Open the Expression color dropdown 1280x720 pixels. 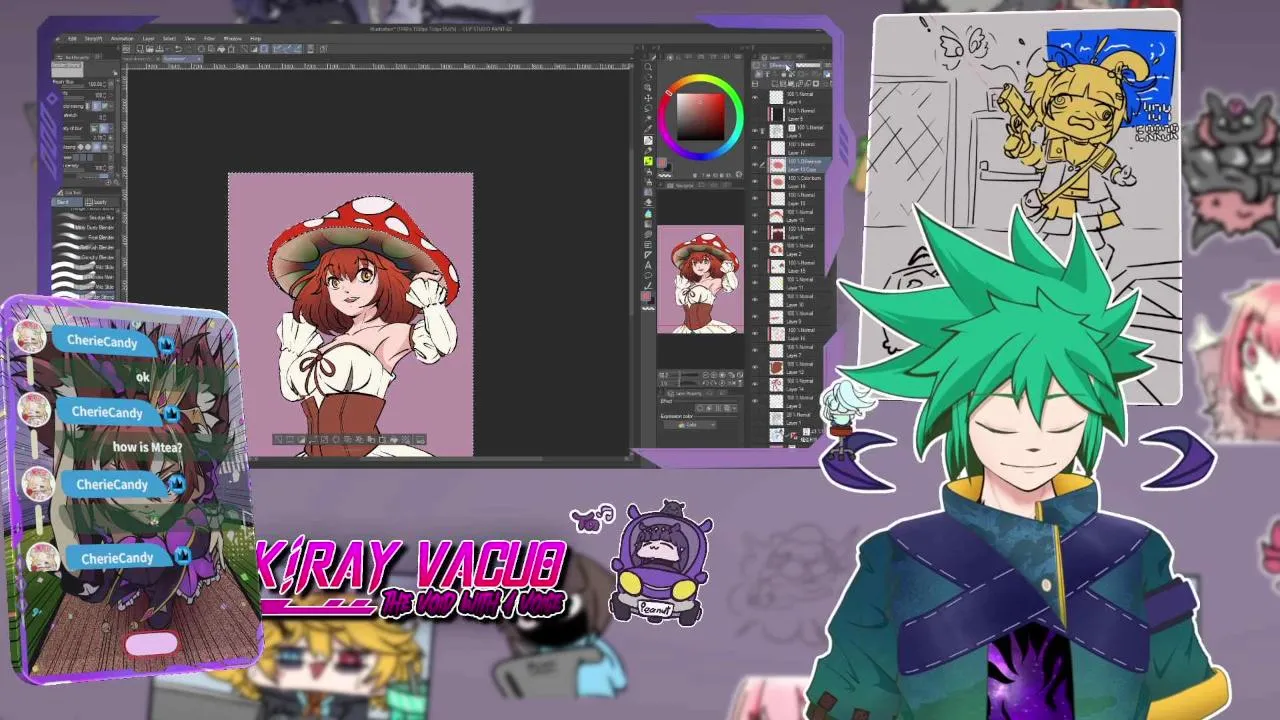coord(690,425)
